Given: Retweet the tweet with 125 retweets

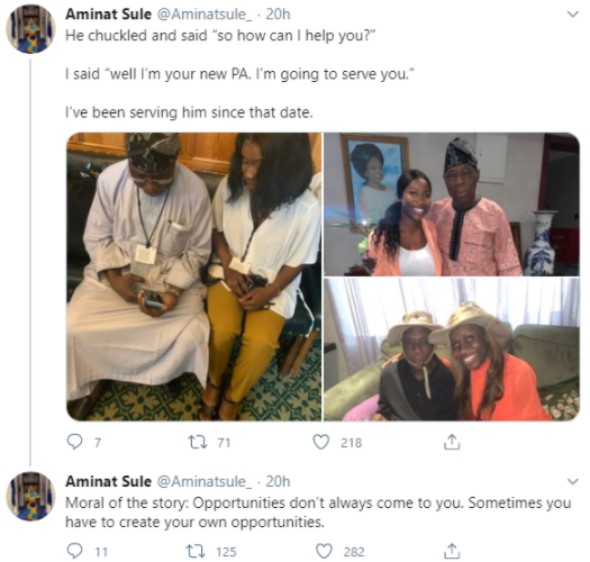Looking at the screenshot, I should pyautogui.click(x=197, y=551).
